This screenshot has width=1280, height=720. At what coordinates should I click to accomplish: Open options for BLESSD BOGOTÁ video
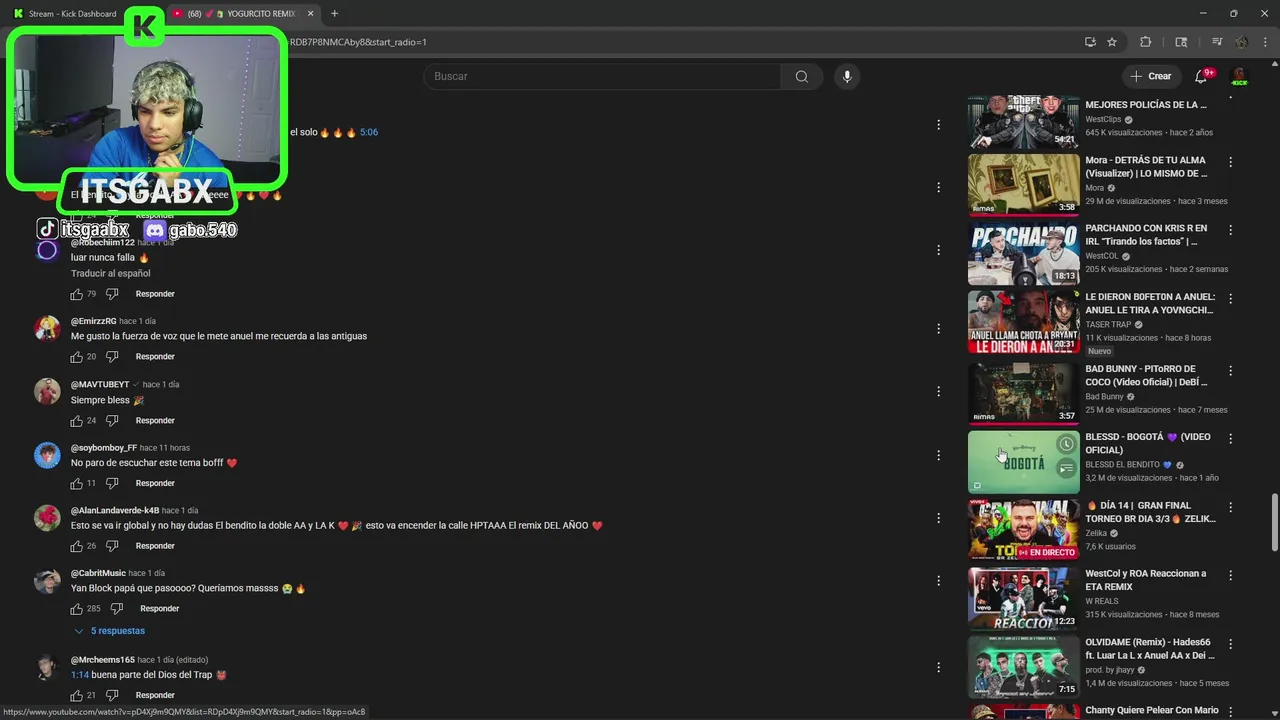(x=1230, y=439)
